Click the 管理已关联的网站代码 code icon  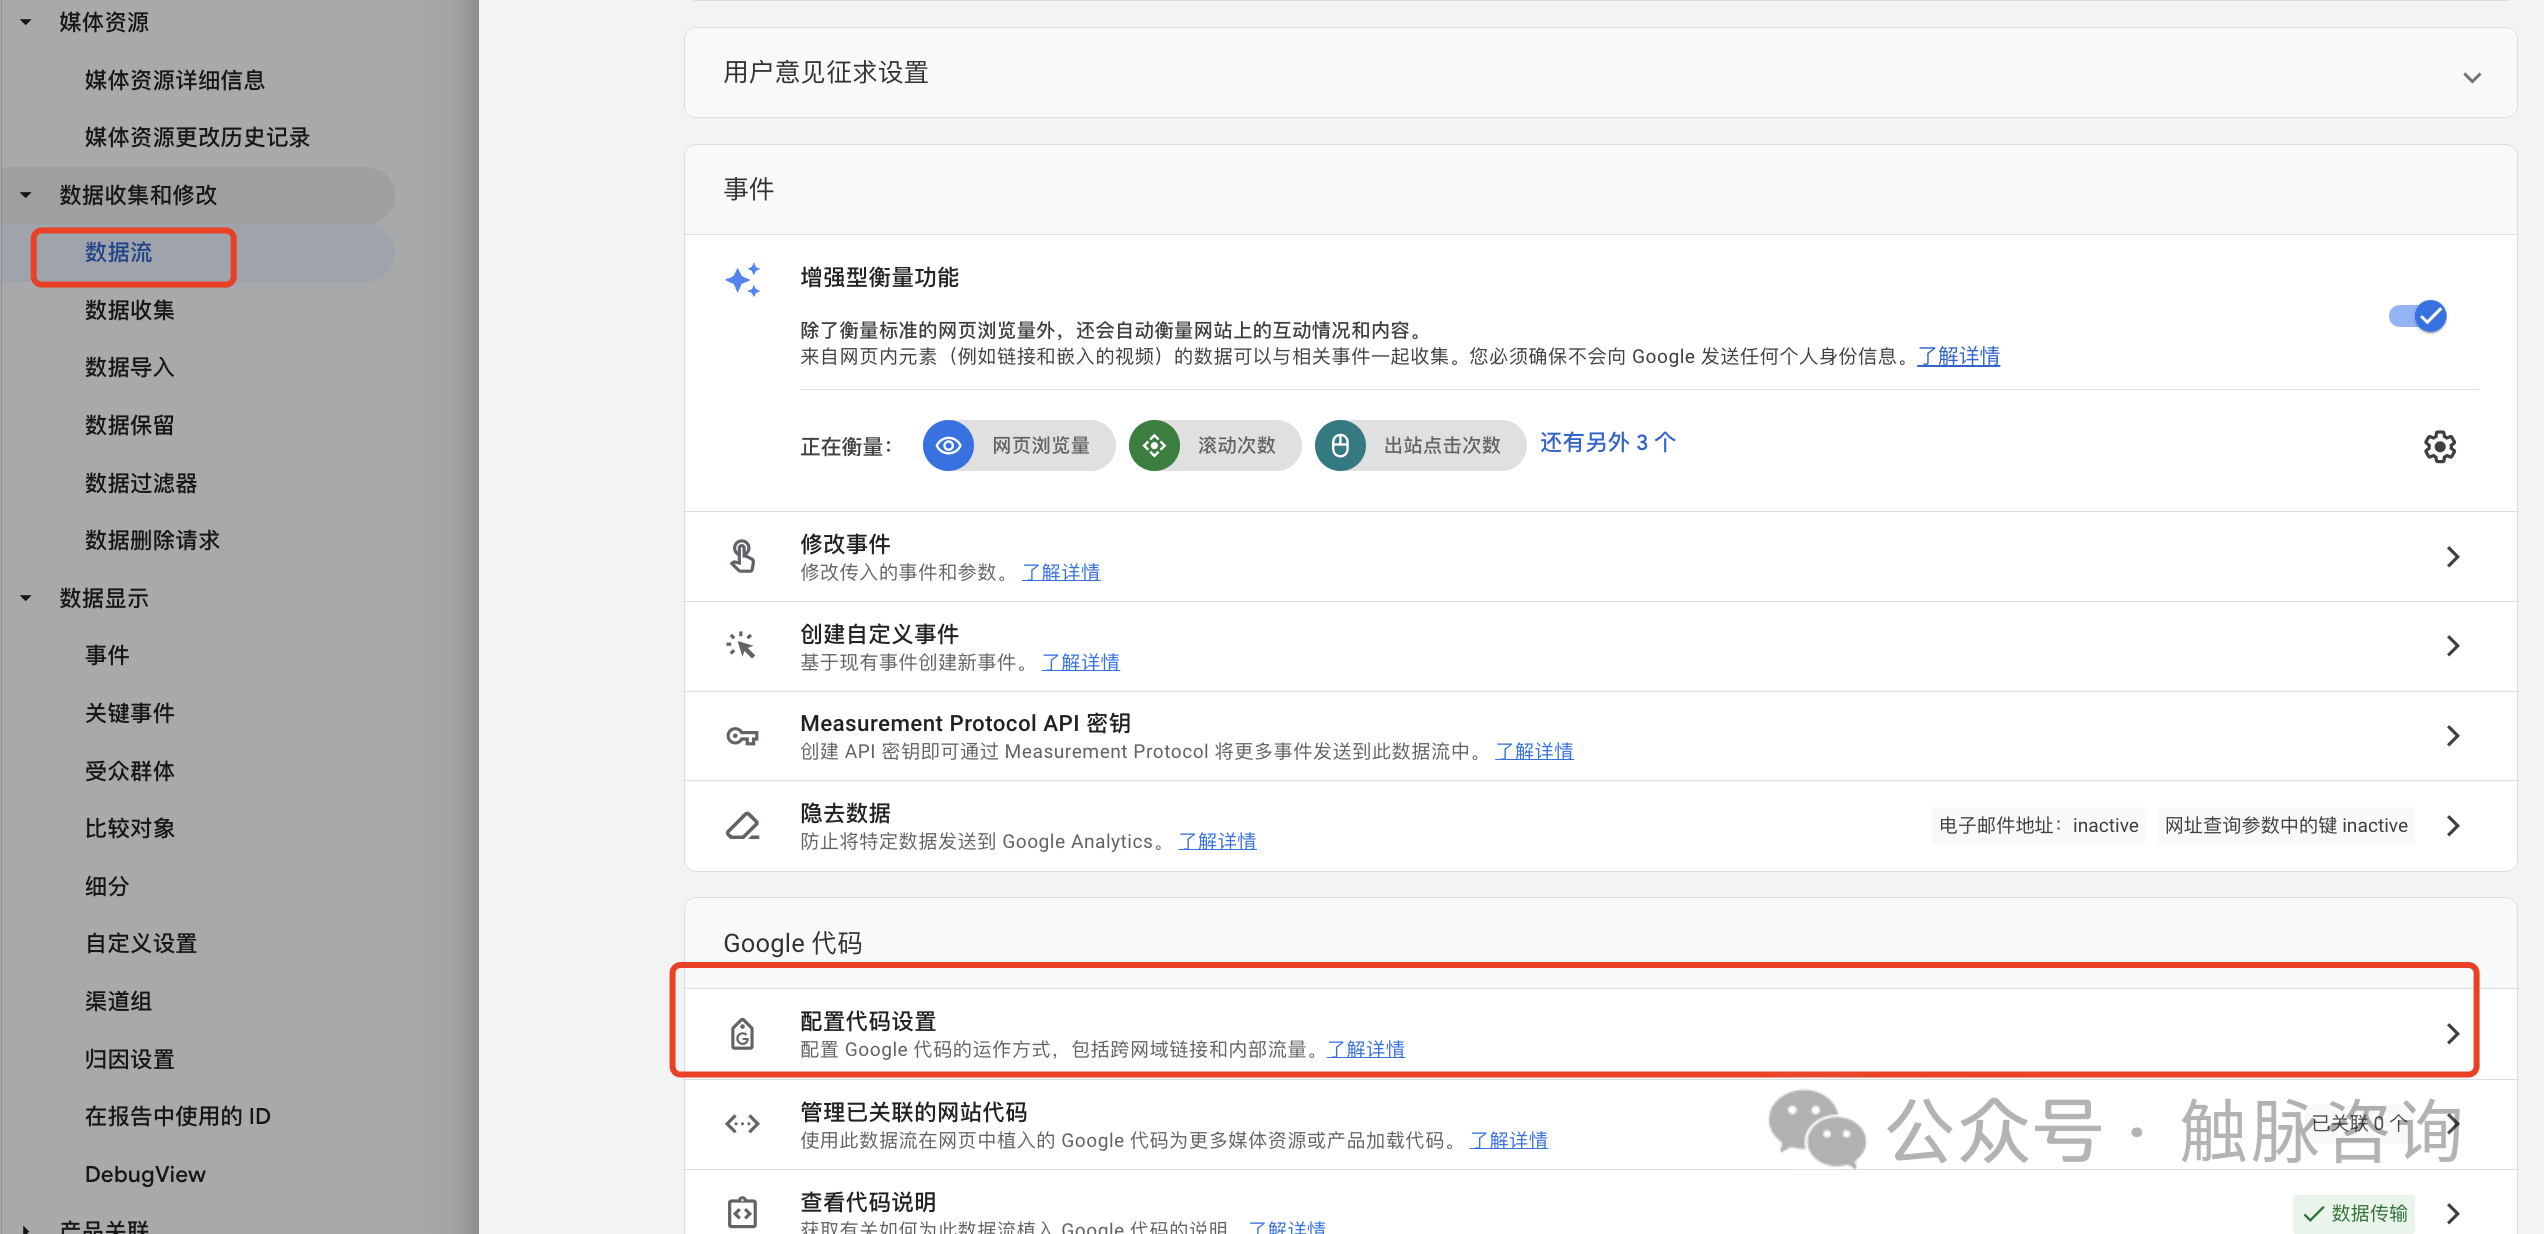click(x=742, y=1124)
